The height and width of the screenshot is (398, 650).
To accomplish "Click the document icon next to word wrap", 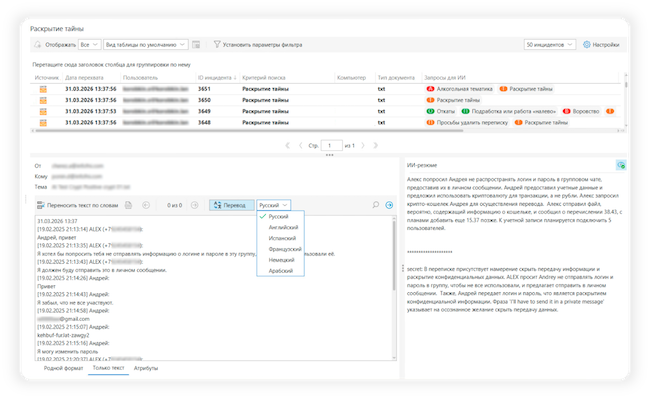I will 129,205.
